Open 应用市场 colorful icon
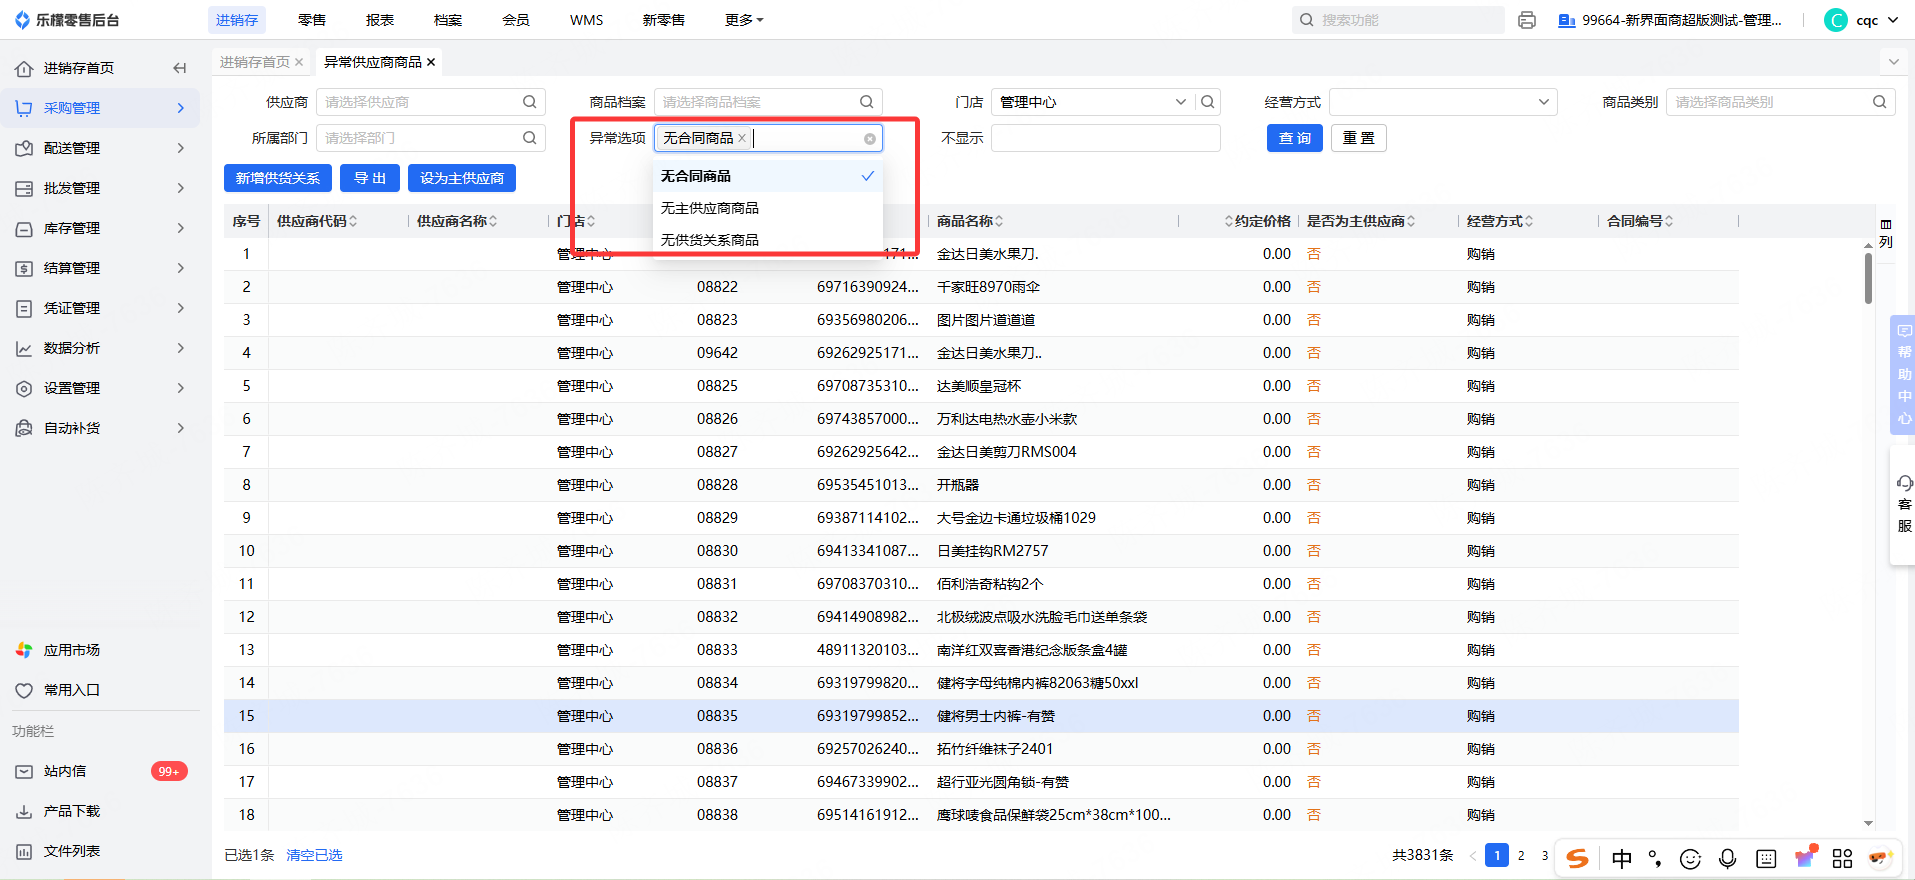The height and width of the screenshot is (880, 1915). click(x=24, y=650)
